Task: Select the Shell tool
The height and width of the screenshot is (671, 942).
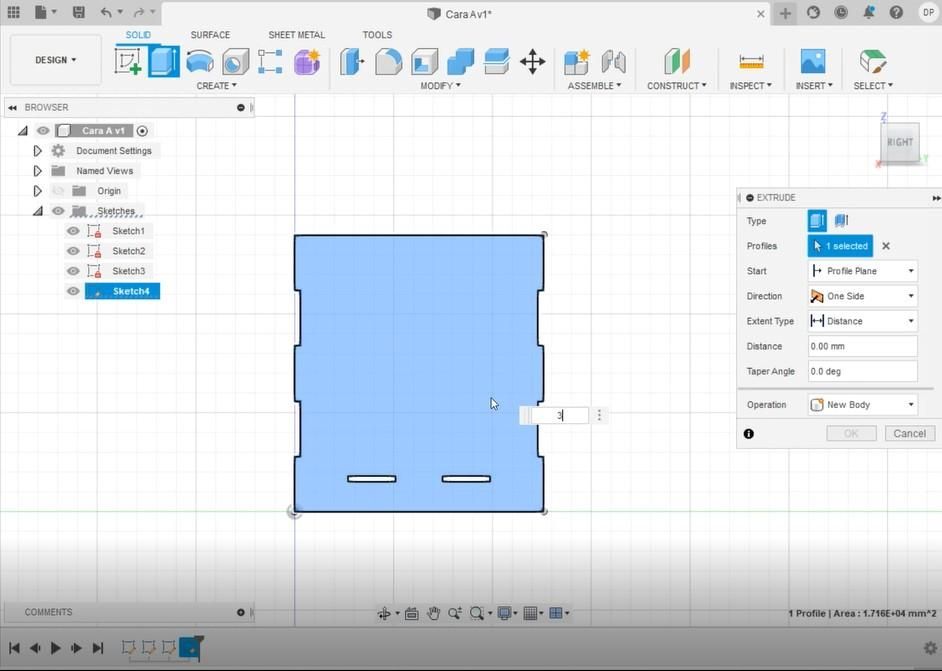Action: [424, 62]
